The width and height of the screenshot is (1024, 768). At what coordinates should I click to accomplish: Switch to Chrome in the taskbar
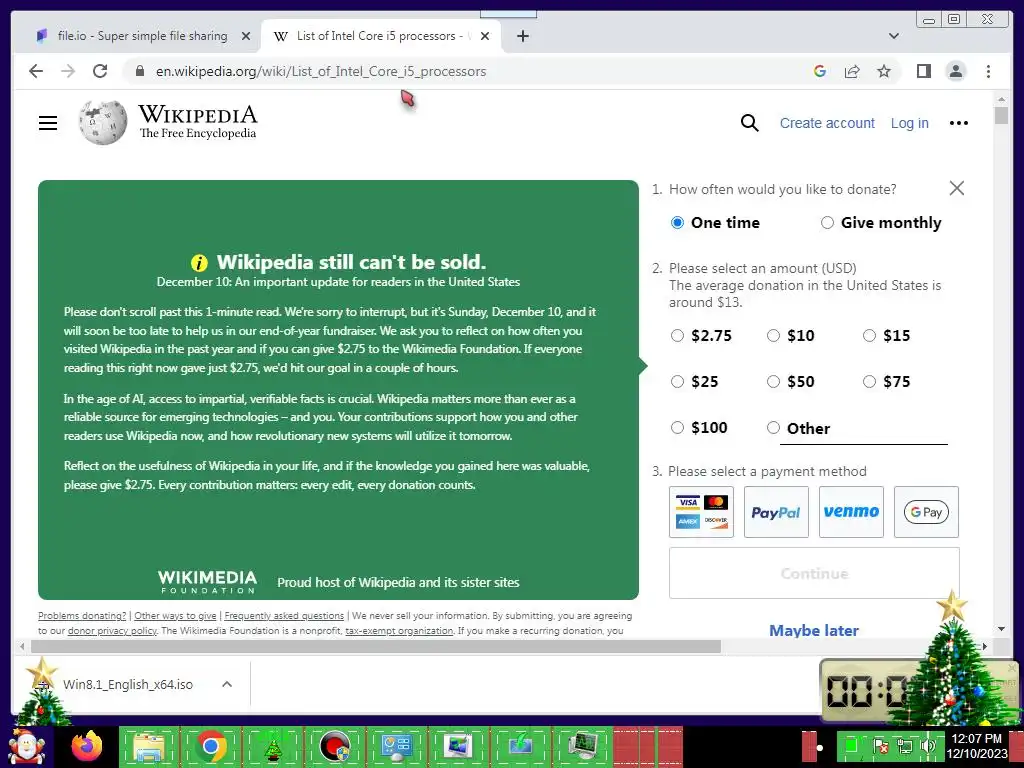(x=210, y=746)
